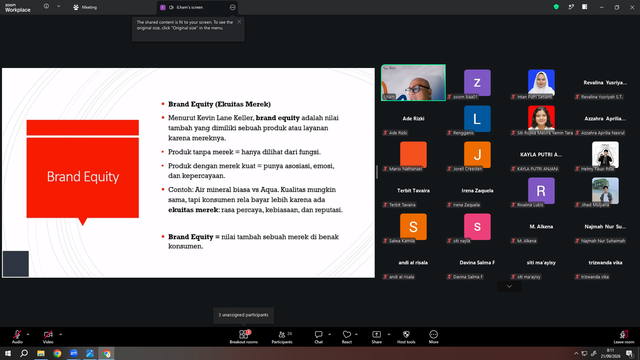Click the trizwanda vika name tile
Viewport: 640px width, 360px height.
(x=605, y=262)
